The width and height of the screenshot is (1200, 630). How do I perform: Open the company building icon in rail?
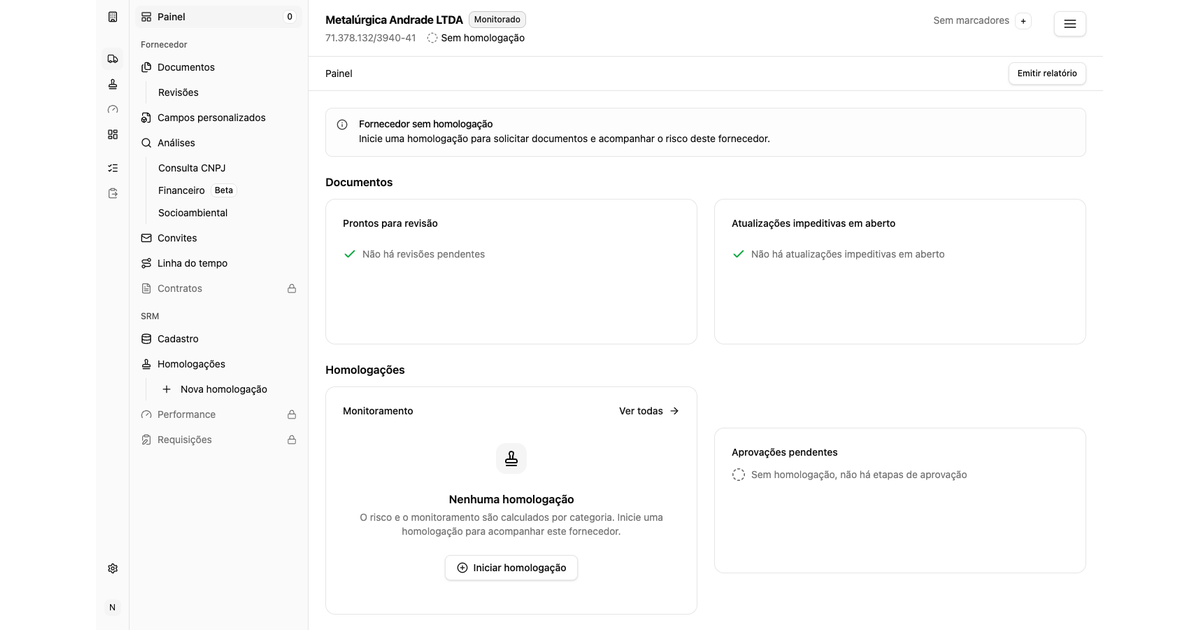pos(112,17)
